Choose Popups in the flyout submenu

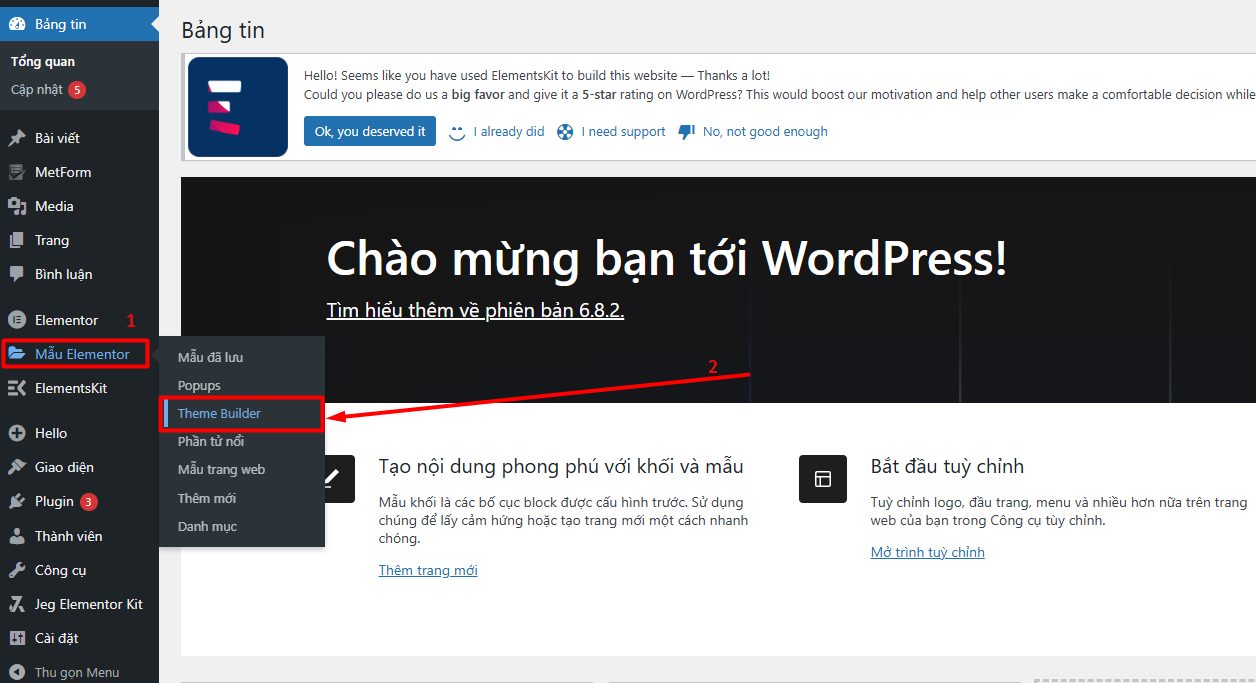coord(199,385)
